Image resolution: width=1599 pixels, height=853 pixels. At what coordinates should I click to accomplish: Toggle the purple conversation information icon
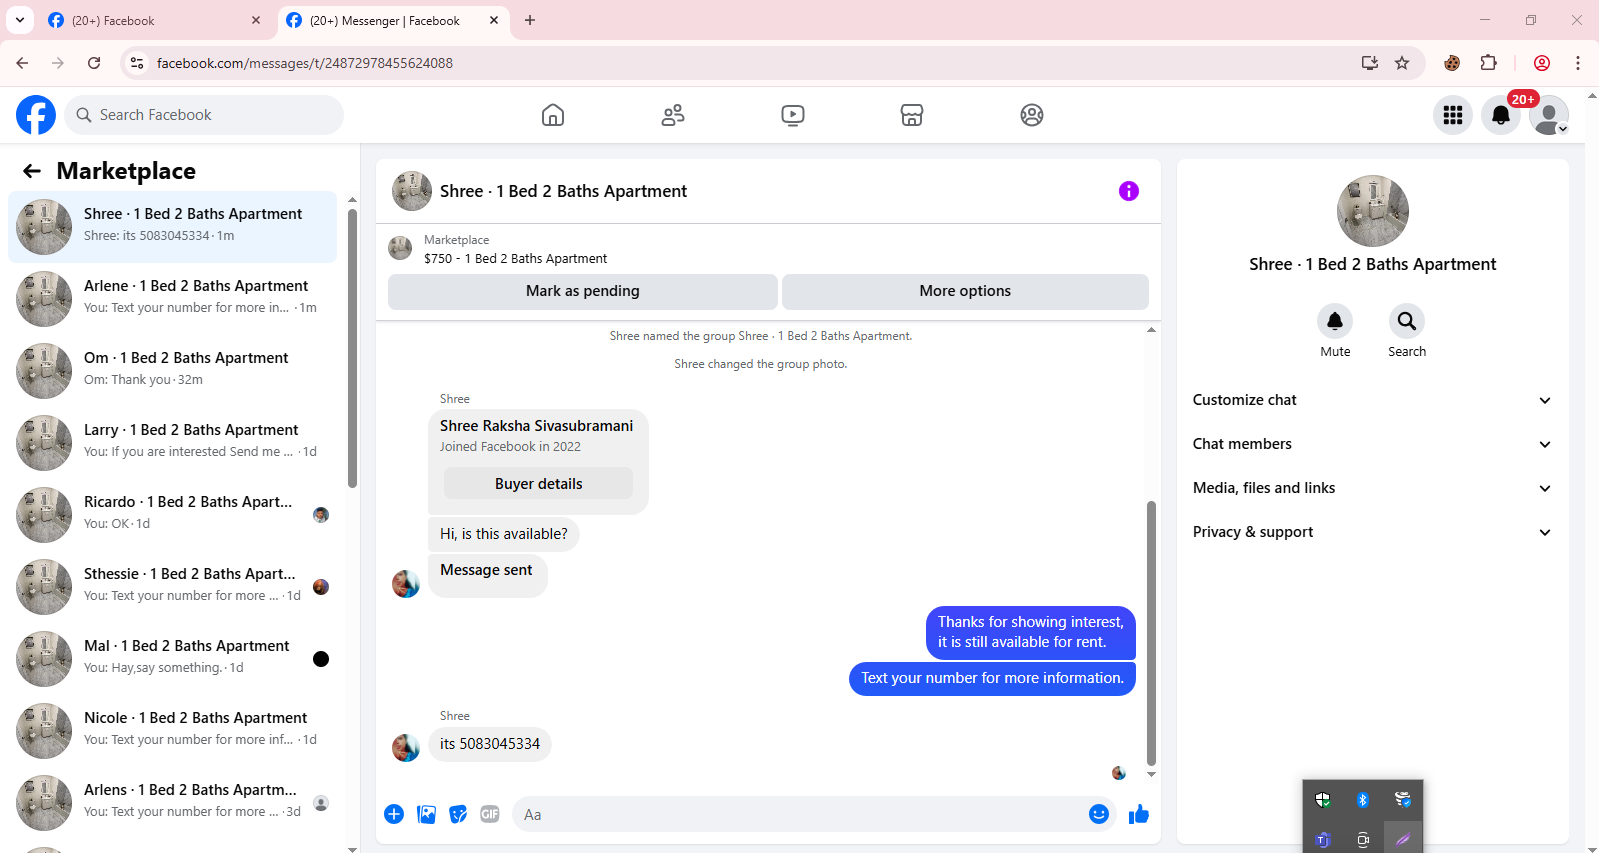(1129, 191)
